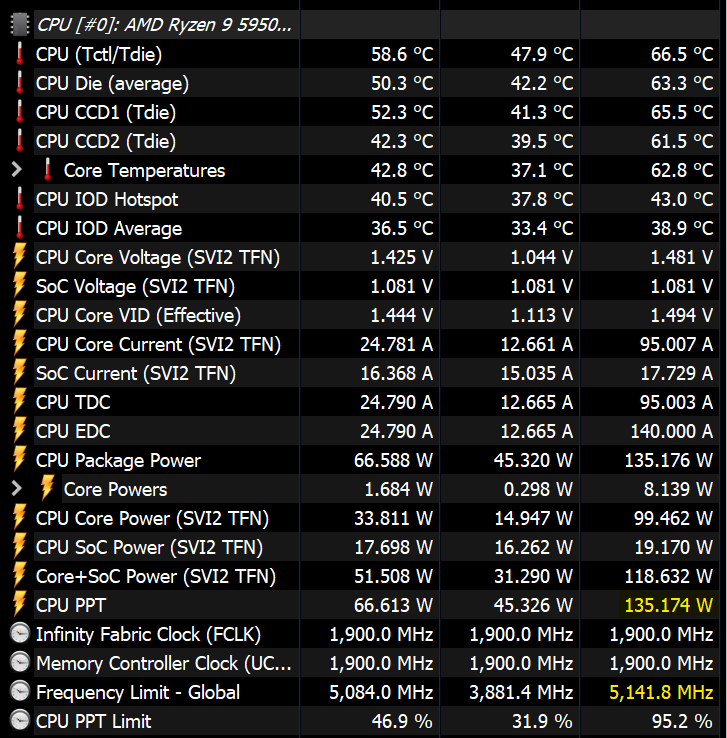
Task: Select the CPU EDC sensor row
Action: (73, 431)
